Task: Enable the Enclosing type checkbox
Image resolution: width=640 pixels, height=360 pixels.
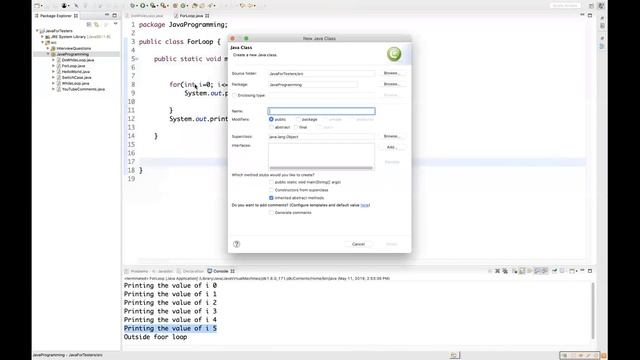Action: click(235, 95)
